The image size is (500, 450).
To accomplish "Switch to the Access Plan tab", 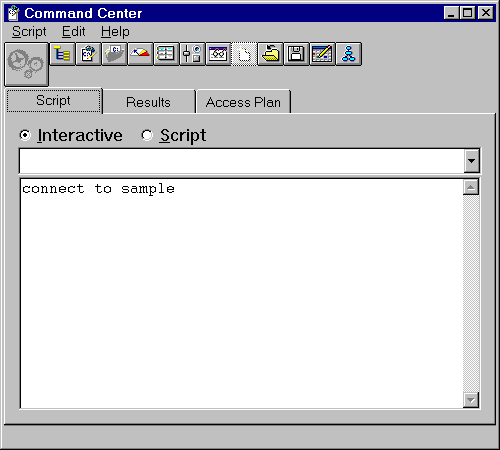I will [x=243, y=102].
